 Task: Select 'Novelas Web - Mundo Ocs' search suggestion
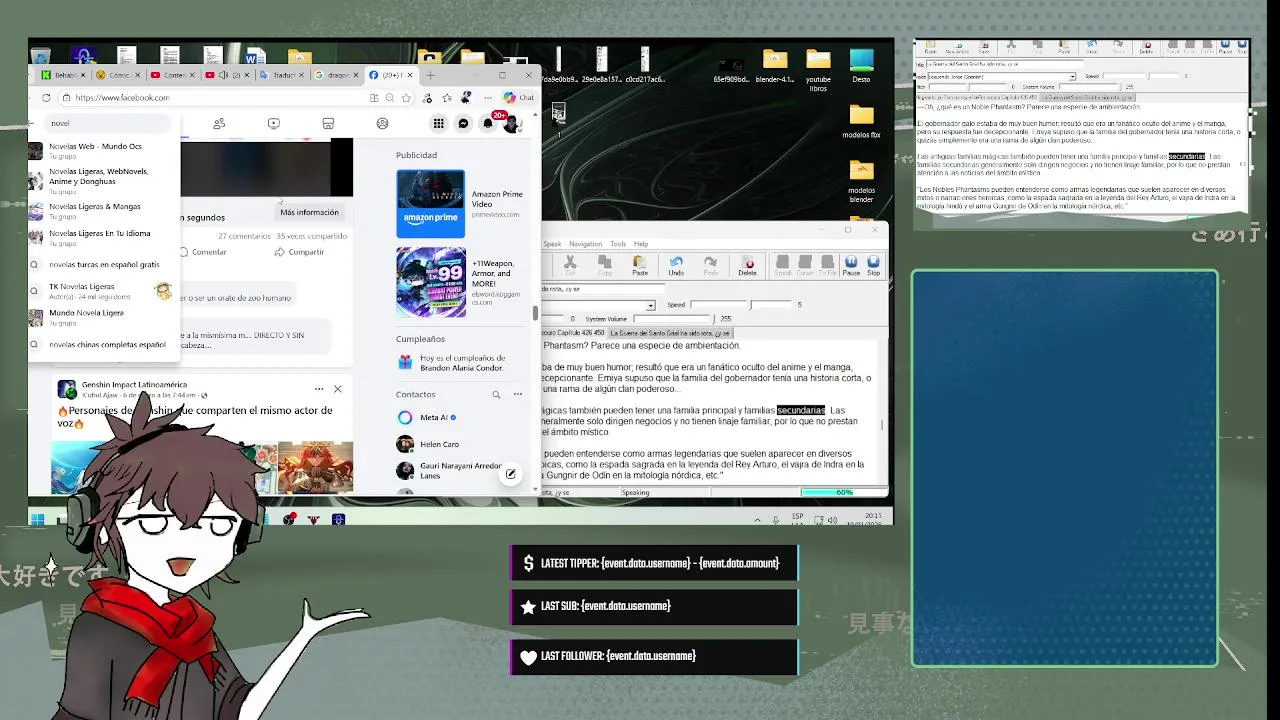104,150
